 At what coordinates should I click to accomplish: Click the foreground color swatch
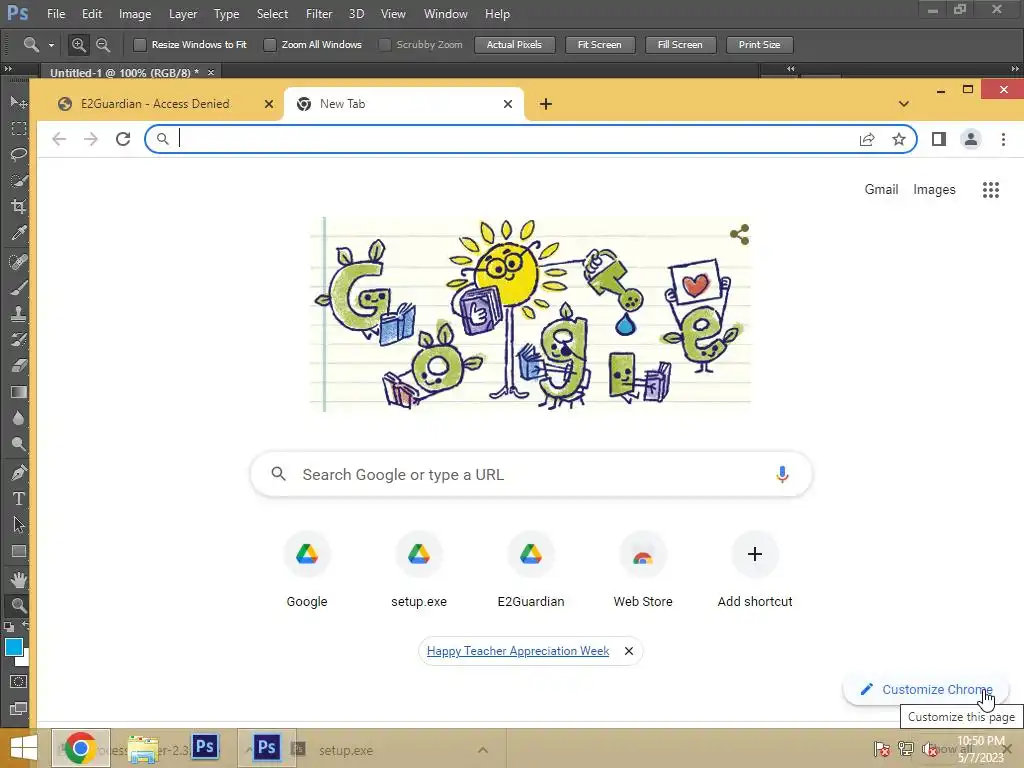pos(14,647)
